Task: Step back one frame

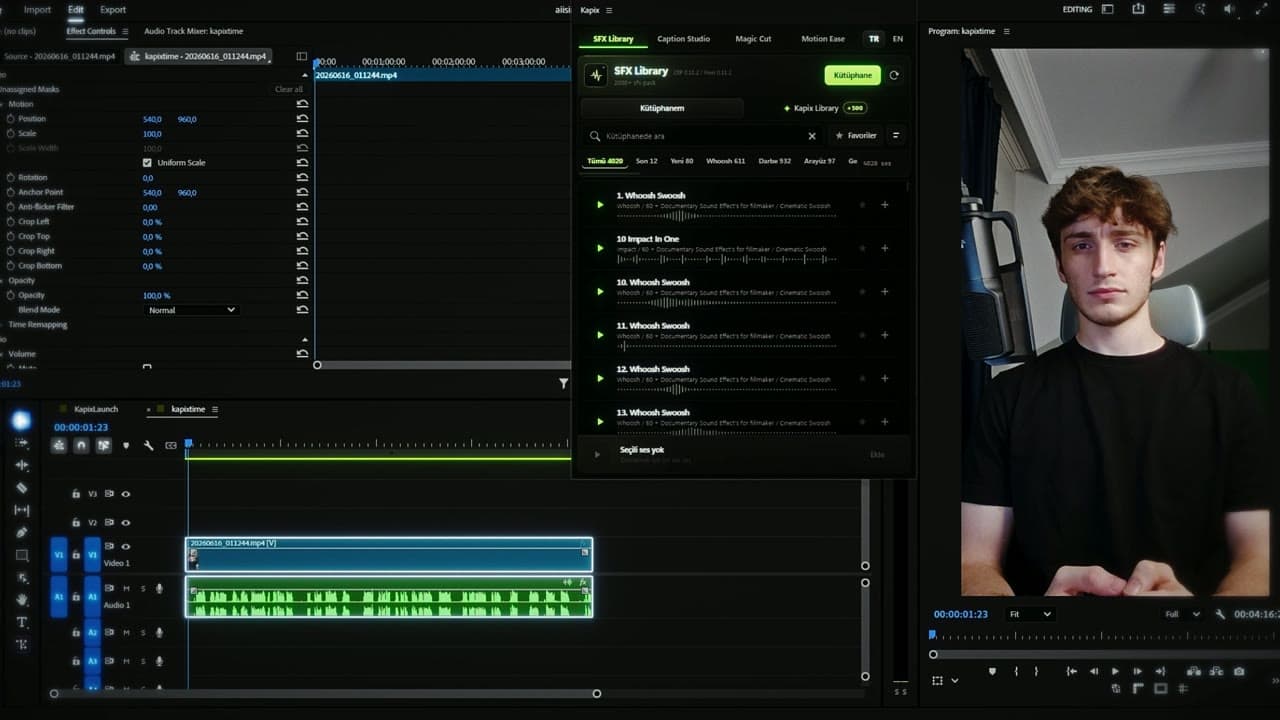Action: coord(1094,671)
